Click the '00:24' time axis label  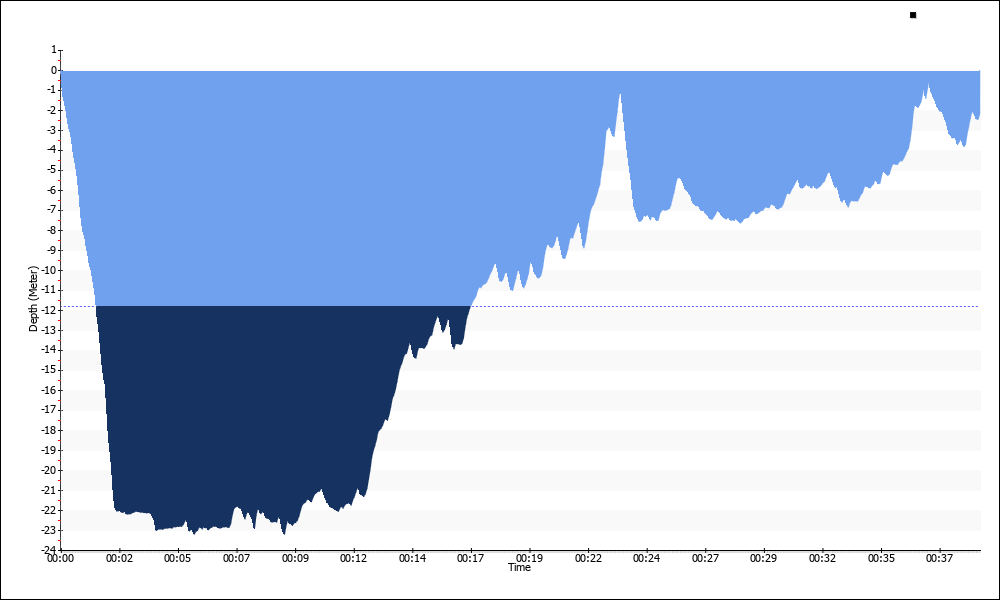click(x=647, y=559)
